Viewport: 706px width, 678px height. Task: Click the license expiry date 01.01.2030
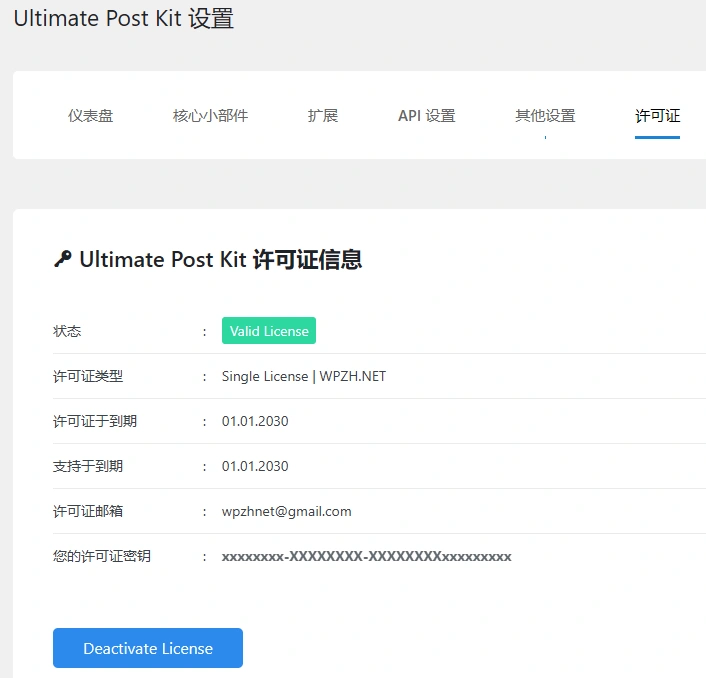coord(255,421)
